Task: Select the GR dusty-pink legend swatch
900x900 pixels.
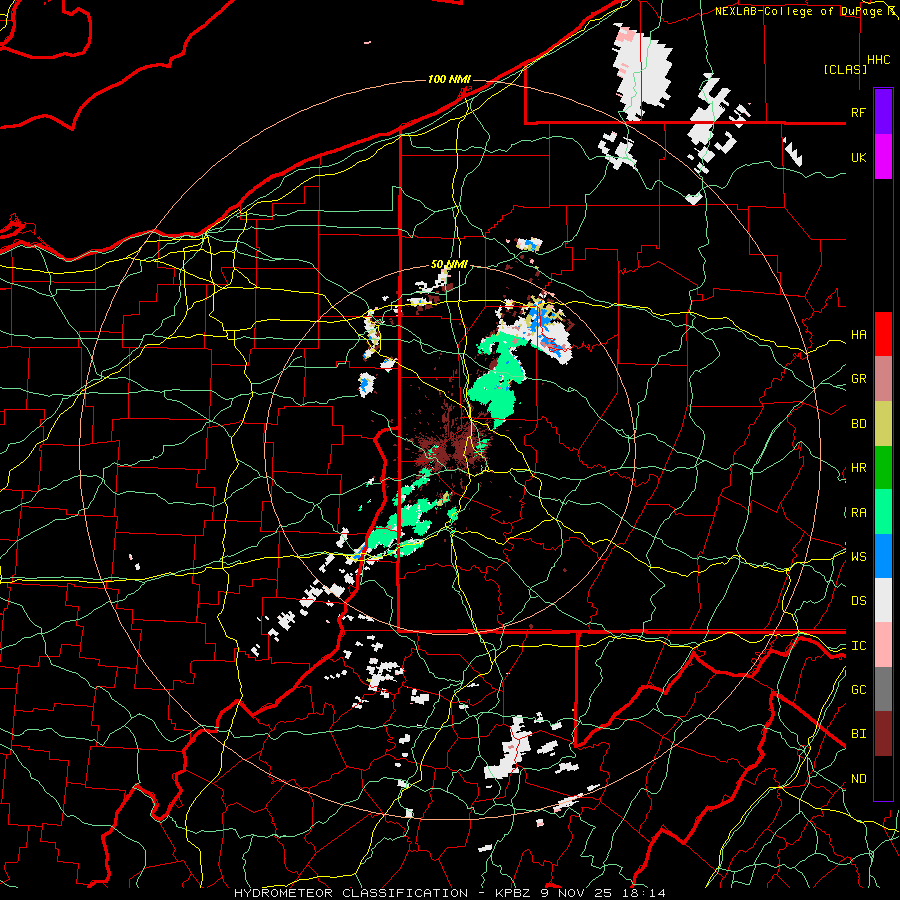Action: [883, 379]
